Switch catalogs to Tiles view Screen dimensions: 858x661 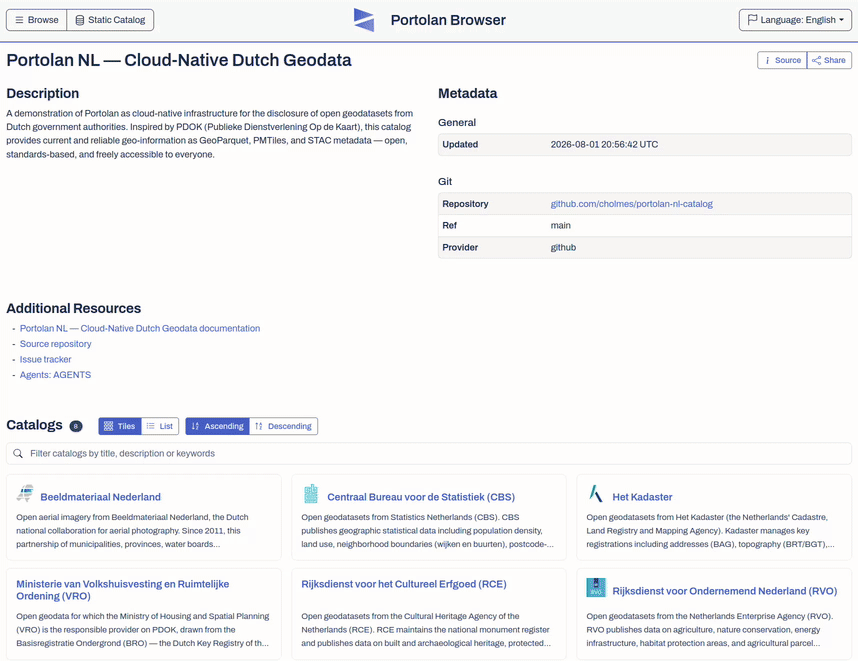(120, 426)
